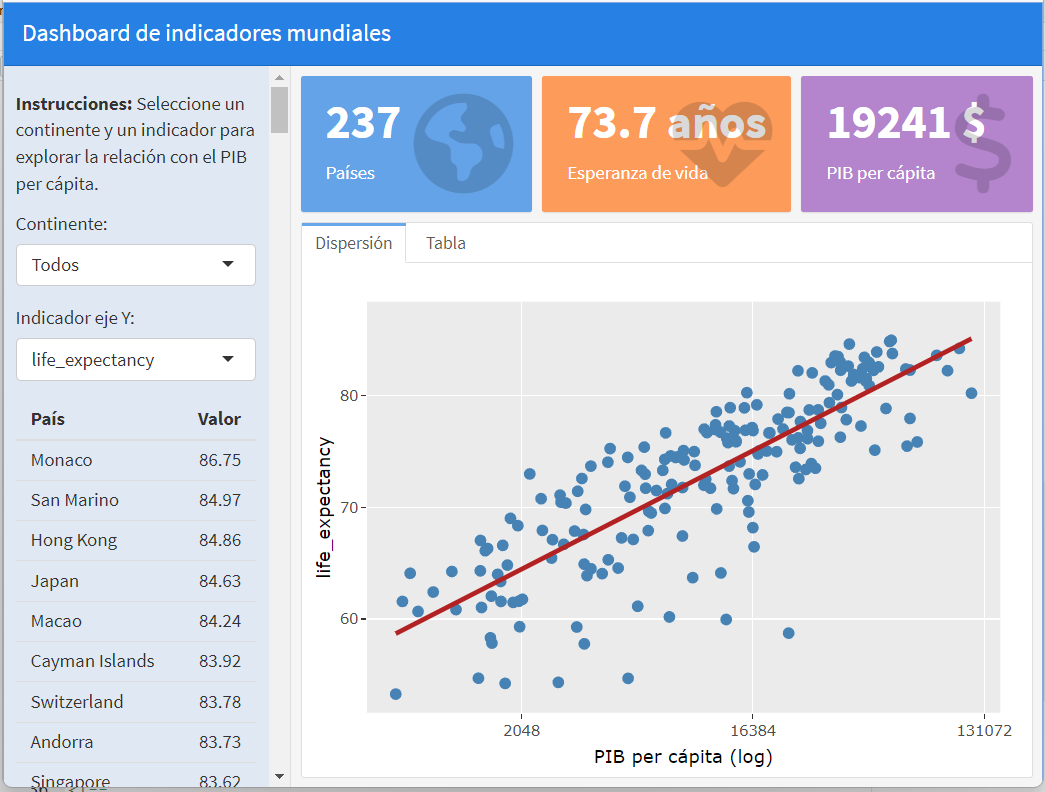1045x792 pixels.
Task: Click the red regression line in the plot
Action: 683,486
